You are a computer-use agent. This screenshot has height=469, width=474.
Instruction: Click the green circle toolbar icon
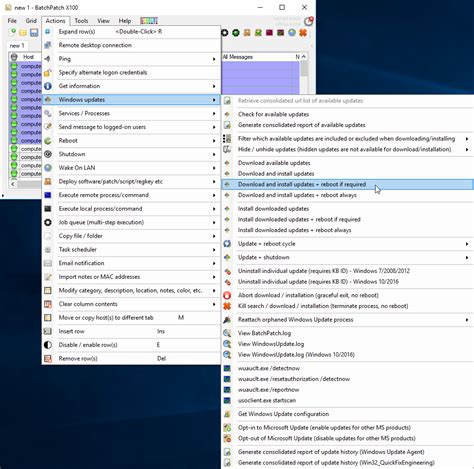click(236, 32)
